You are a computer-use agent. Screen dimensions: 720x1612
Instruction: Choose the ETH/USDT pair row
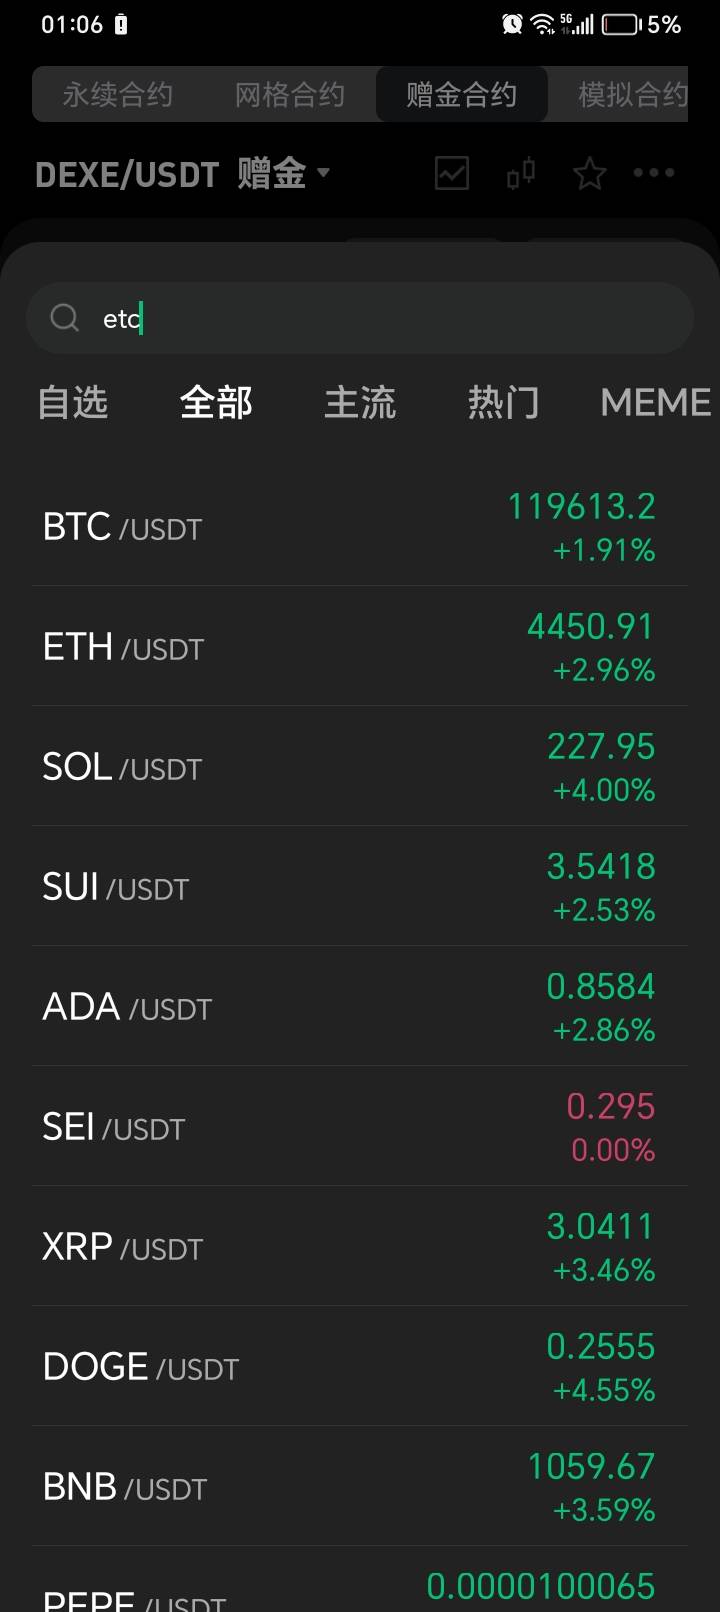pyautogui.click(x=360, y=647)
